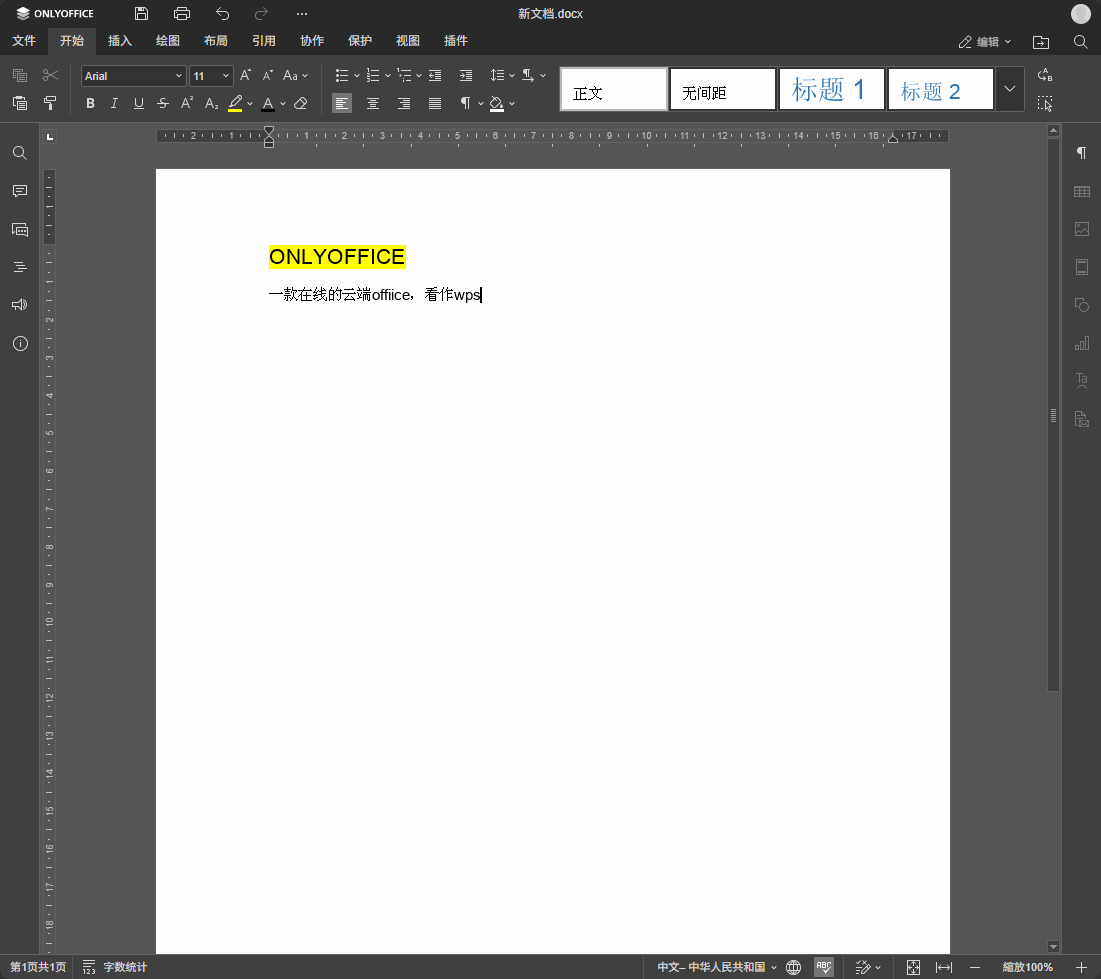1101x979 pixels.
Task: Apply the 标题 2 style
Action: 940,89
